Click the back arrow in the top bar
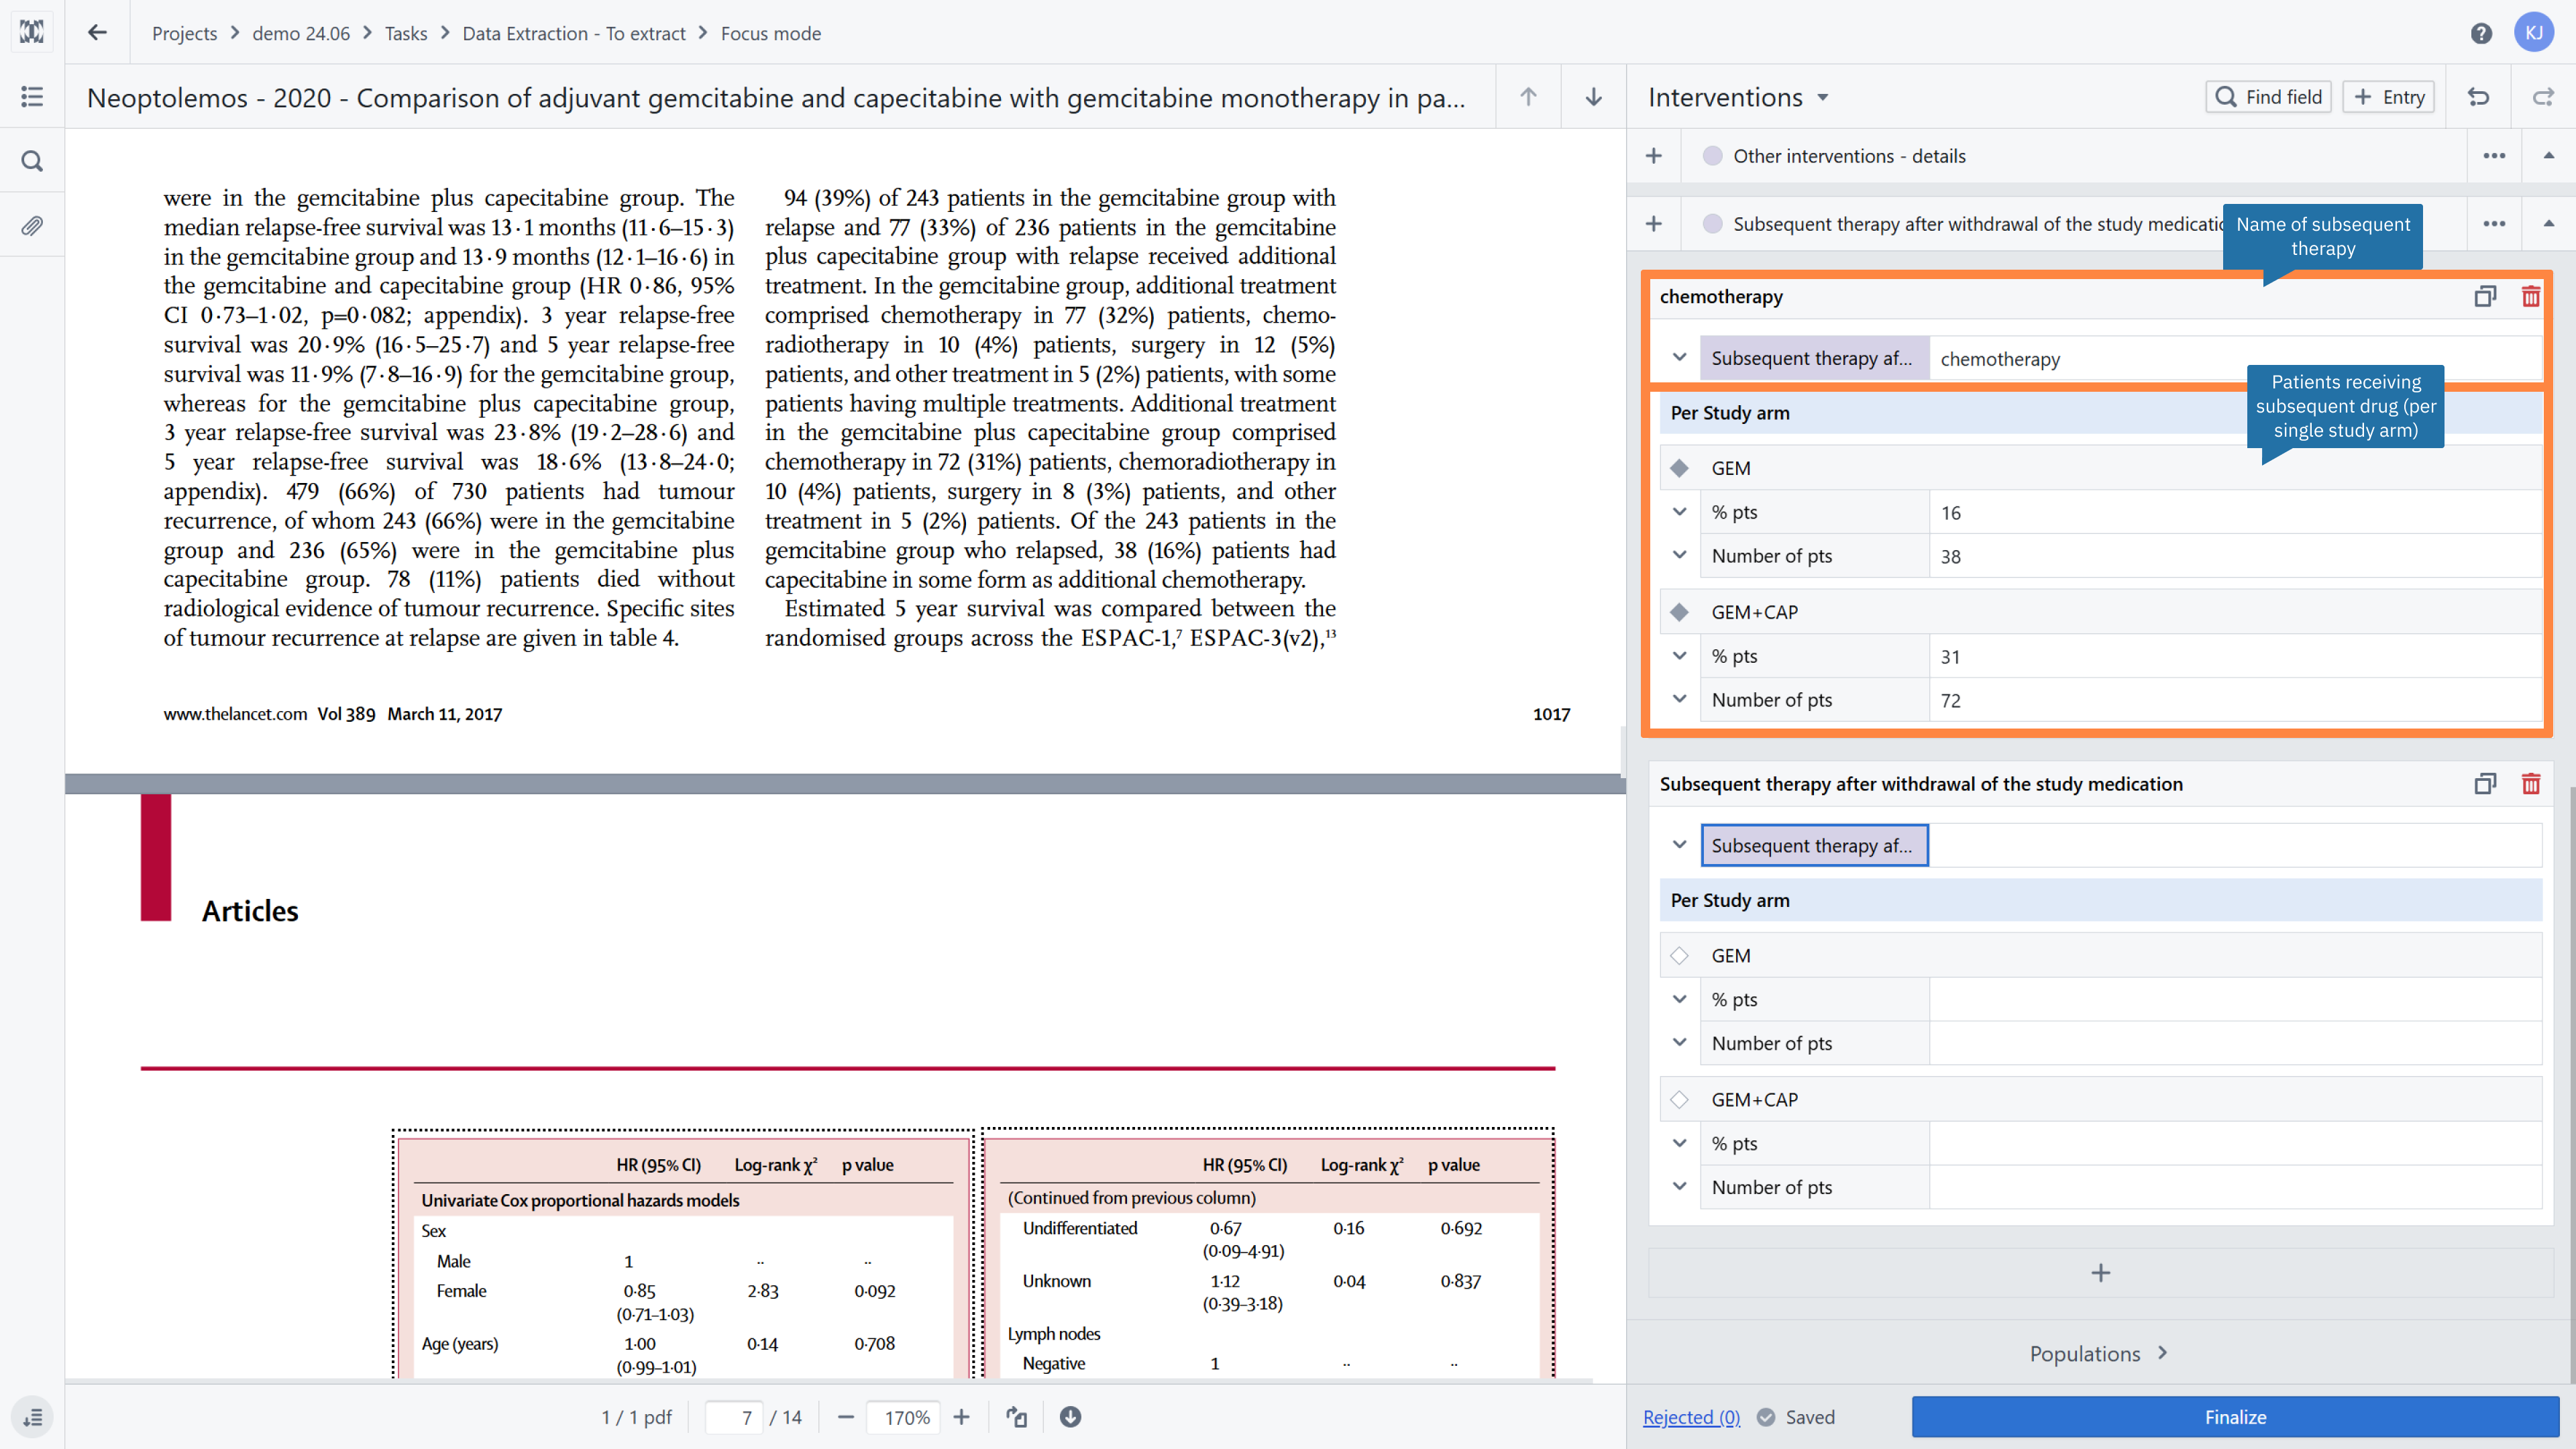Image resolution: width=2576 pixels, height=1449 pixels. coord(97,33)
